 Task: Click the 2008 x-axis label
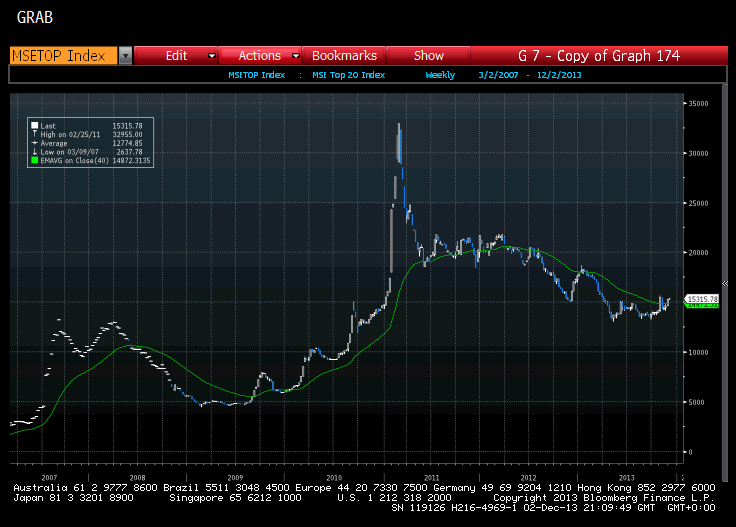[137, 478]
